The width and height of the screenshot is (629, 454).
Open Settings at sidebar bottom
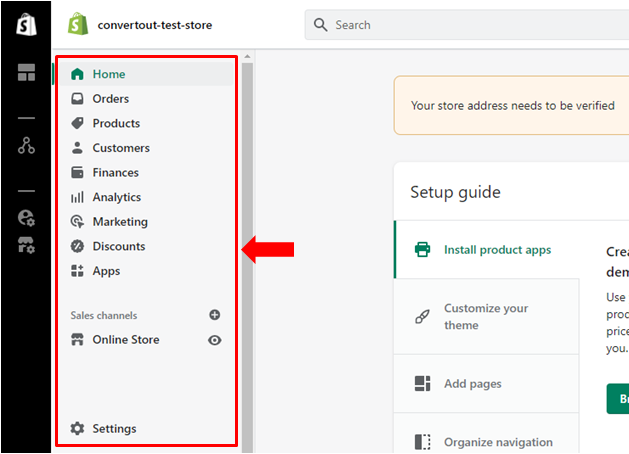pyautogui.click(x=146, y=428)
